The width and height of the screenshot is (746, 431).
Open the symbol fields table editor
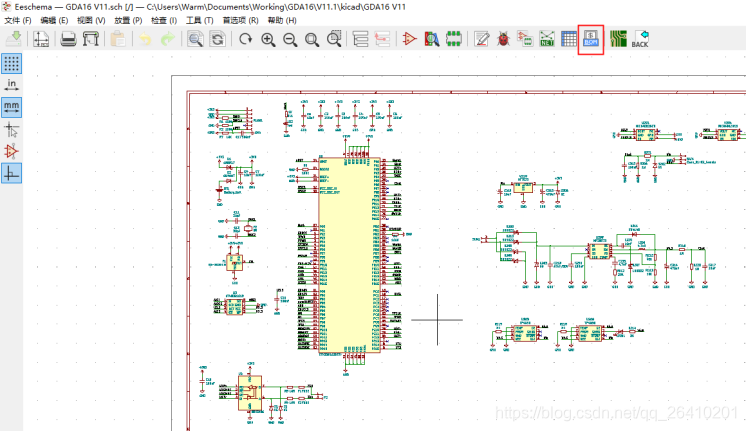[x=569, y=39]
